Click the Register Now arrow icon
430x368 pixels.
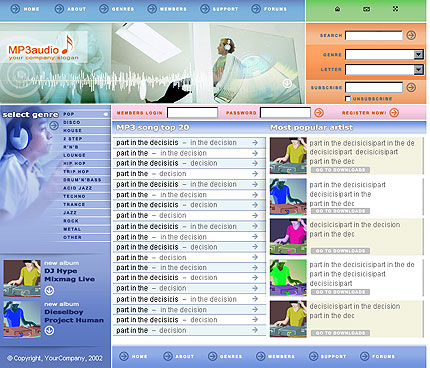[x=394, y=113]
